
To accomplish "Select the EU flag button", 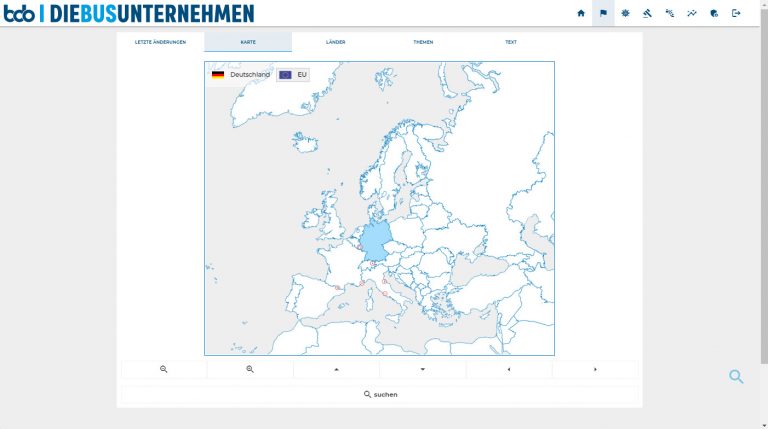I will 294,75.
